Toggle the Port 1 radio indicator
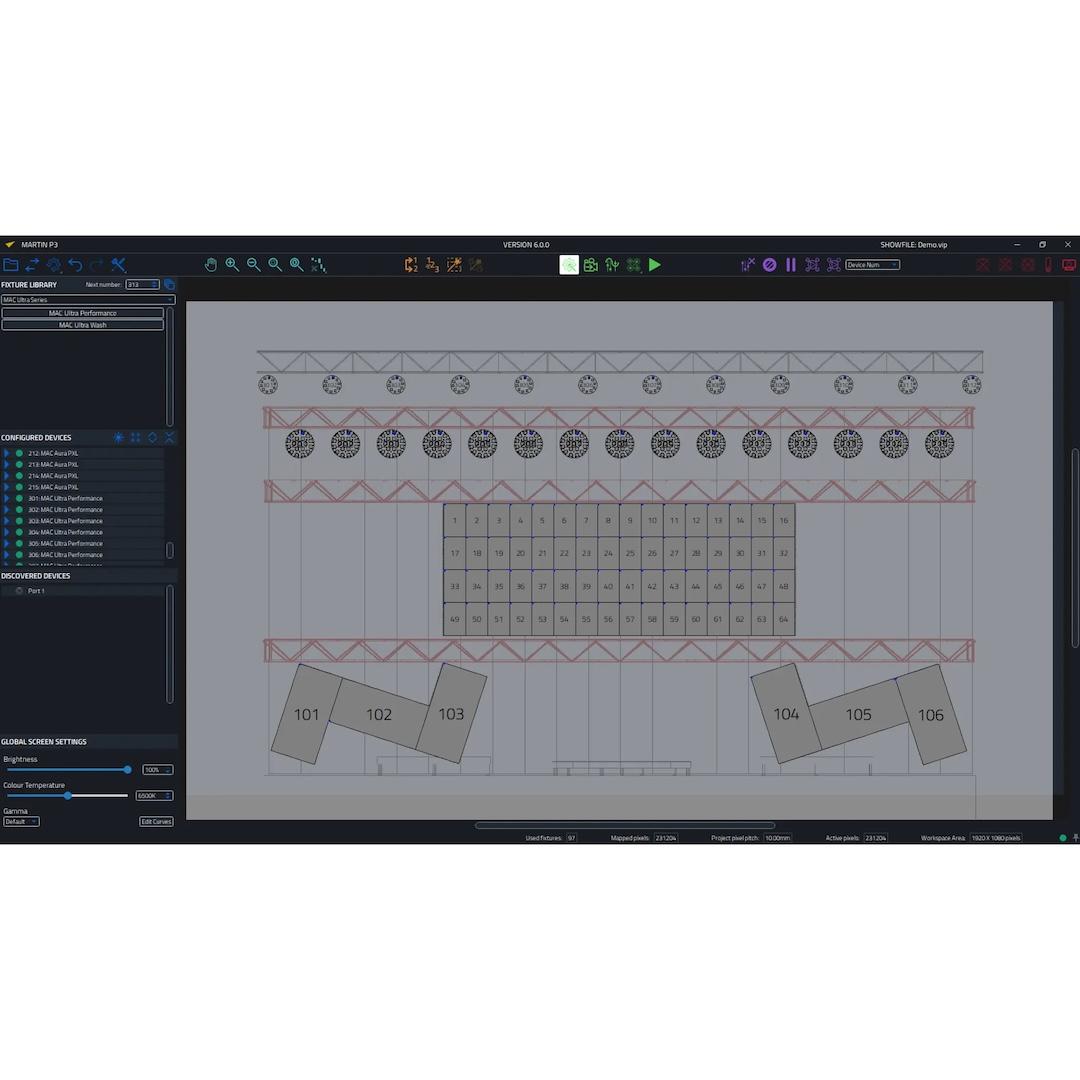1080x1080 pixels. [x=19, y=591]
